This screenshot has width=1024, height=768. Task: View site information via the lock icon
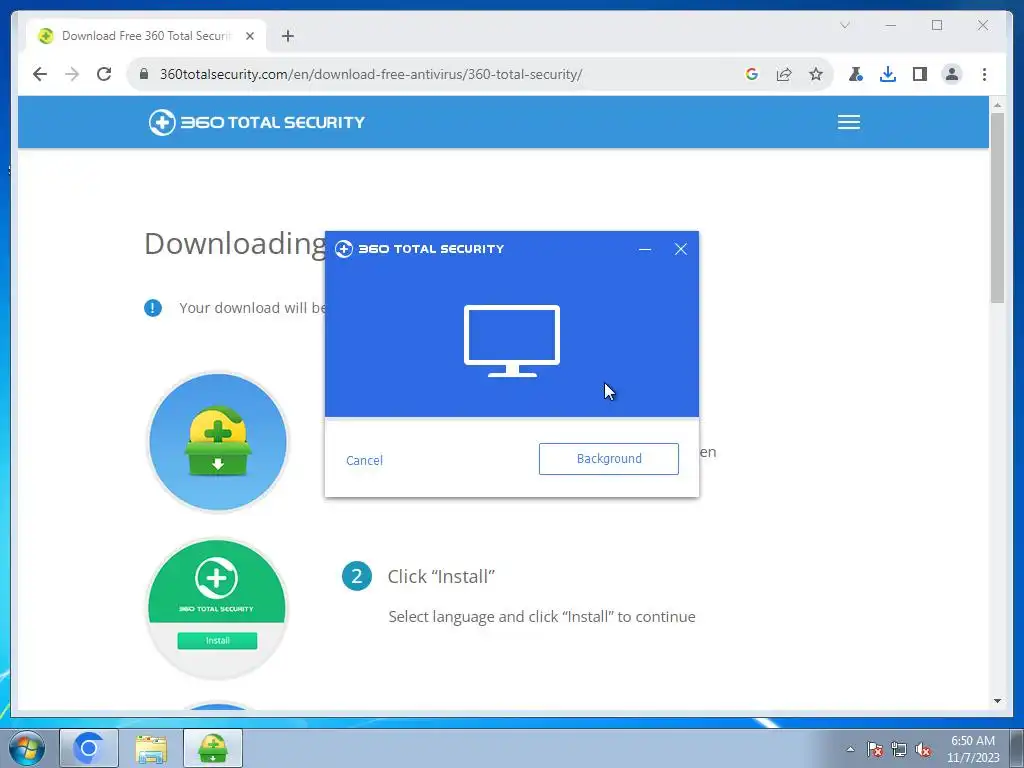pyautogui.click(x=144, y=74)
